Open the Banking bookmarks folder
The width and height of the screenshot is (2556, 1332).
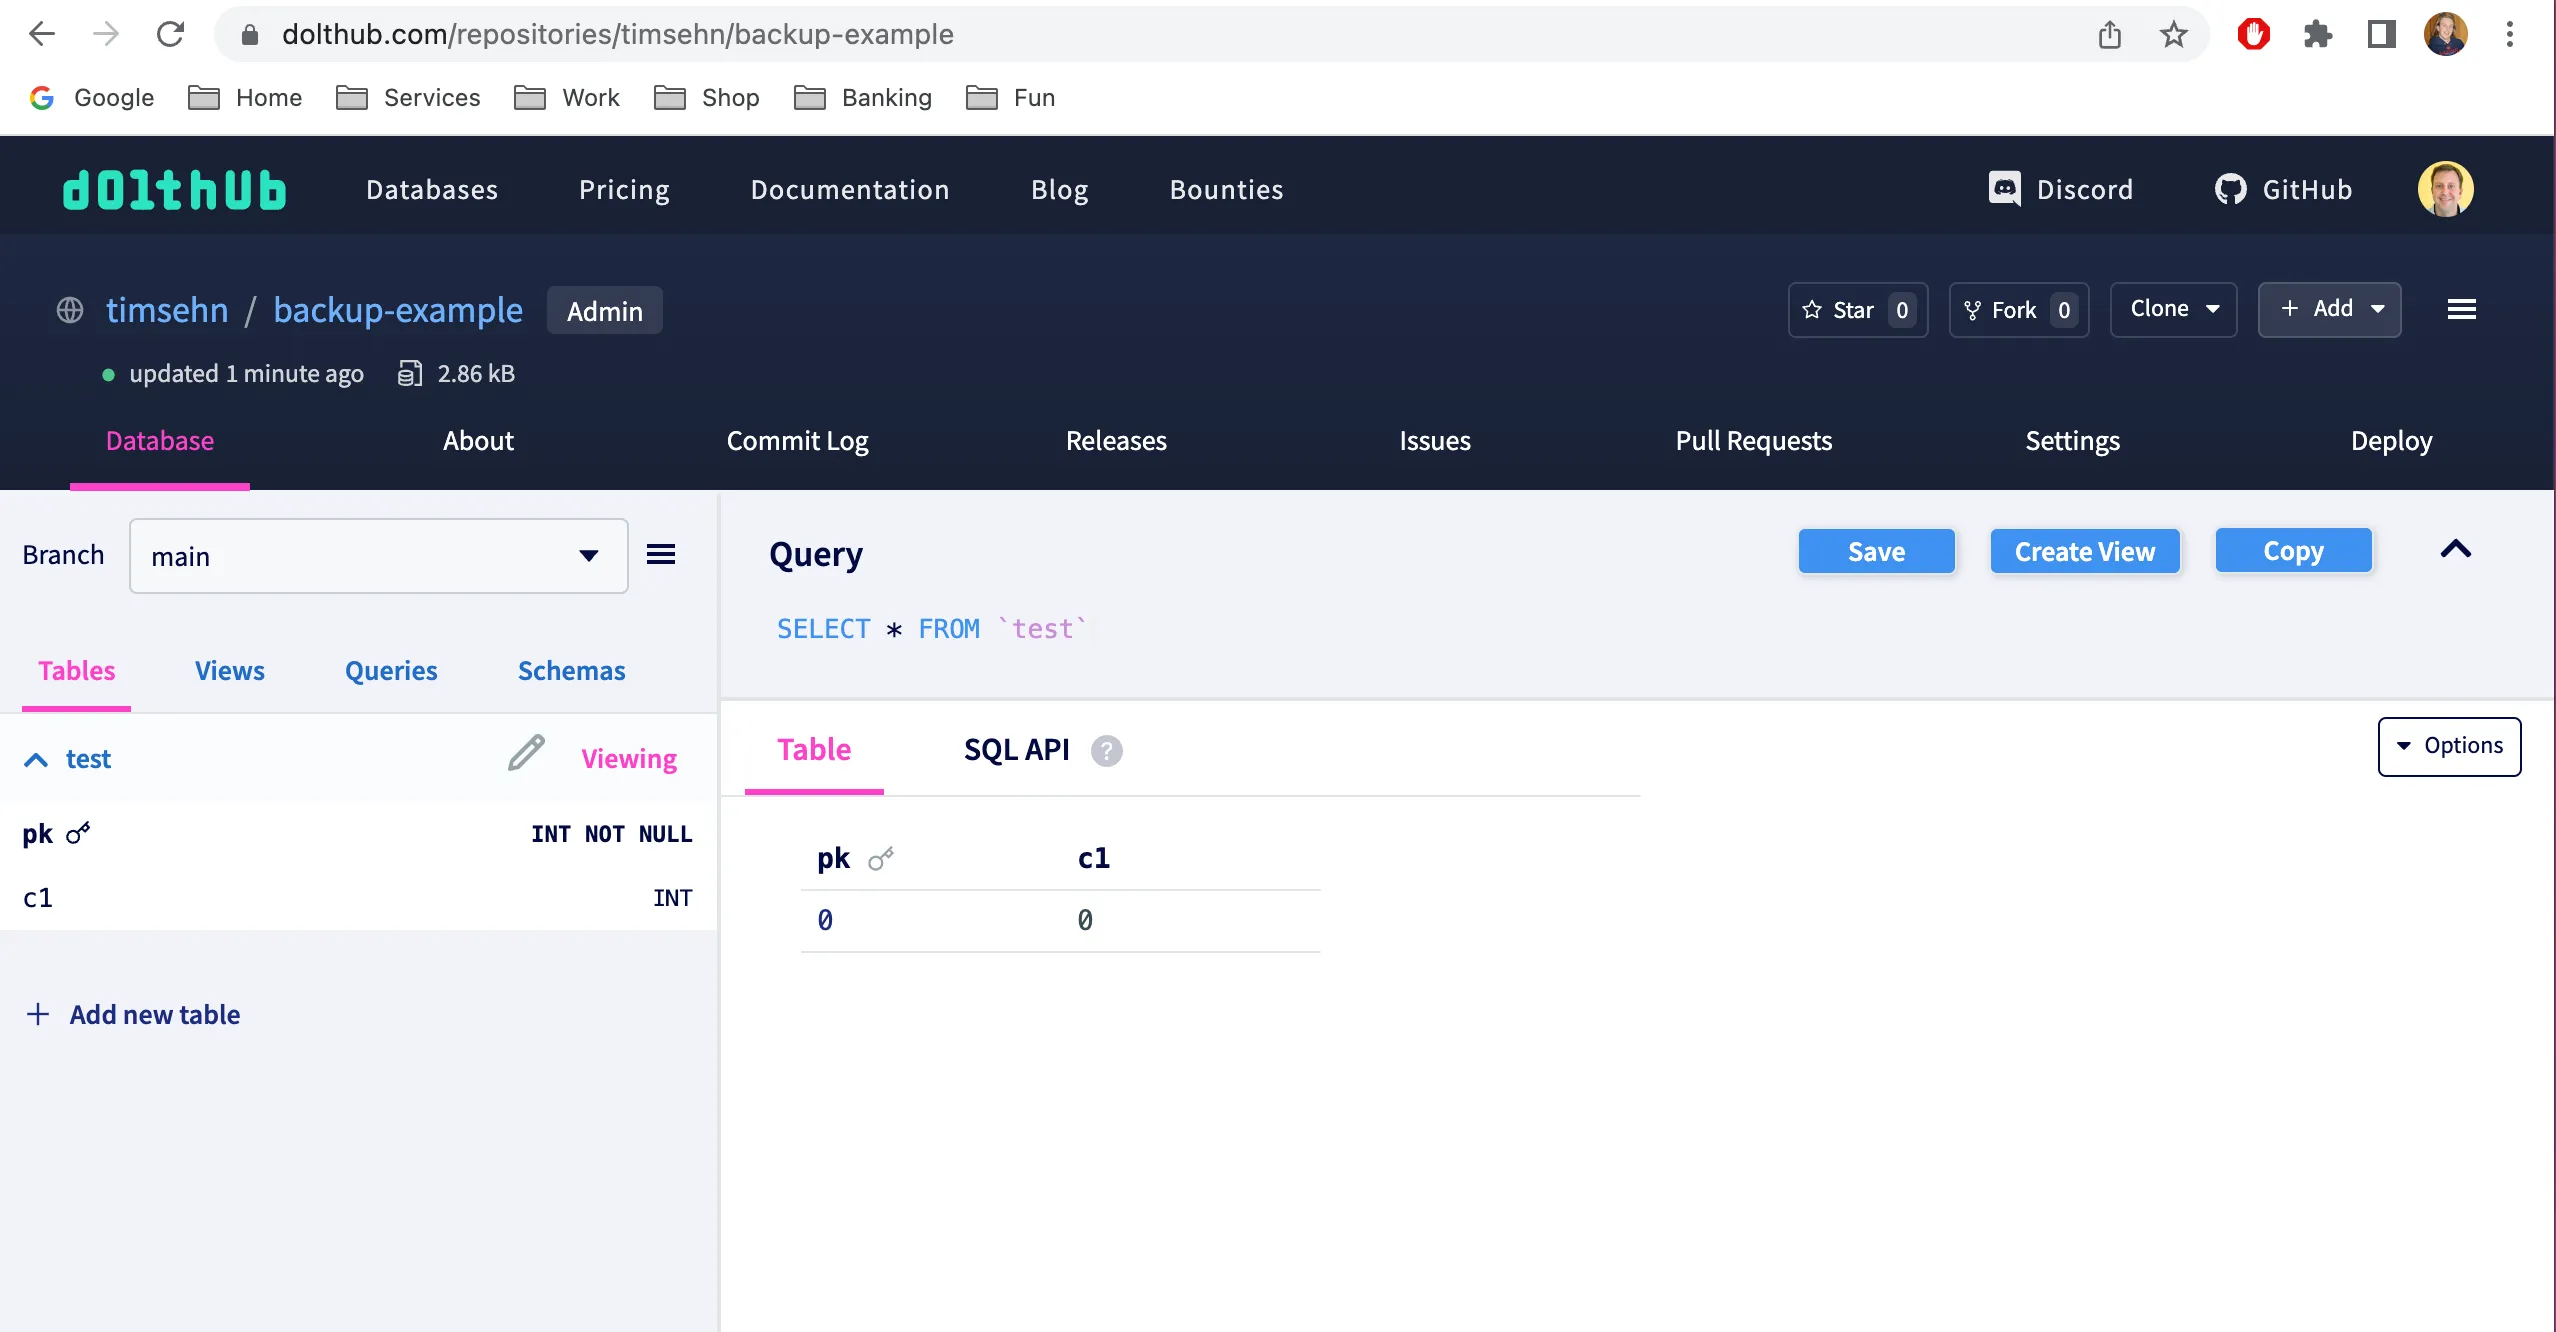863,97
